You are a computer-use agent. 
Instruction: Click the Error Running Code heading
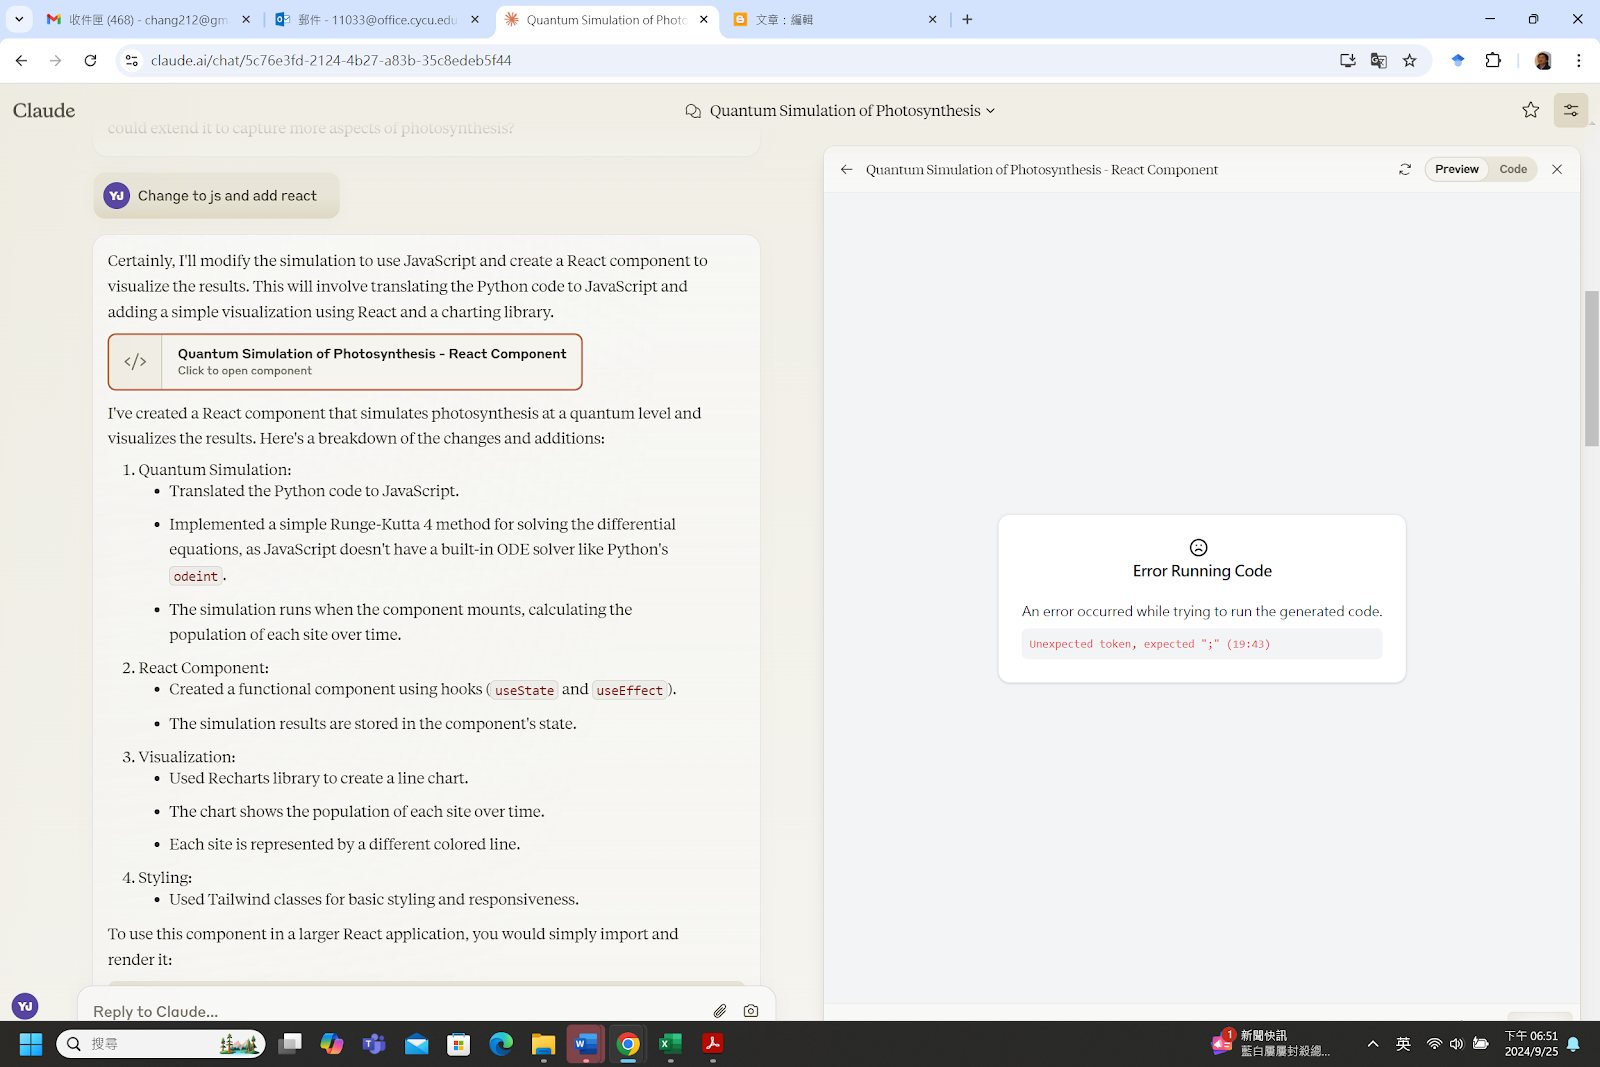pos(1202,571)
